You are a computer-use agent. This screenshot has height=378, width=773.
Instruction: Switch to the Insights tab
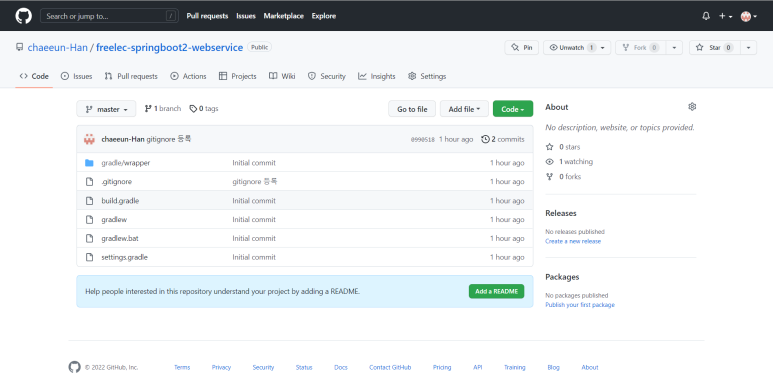[x=377, y=76]
